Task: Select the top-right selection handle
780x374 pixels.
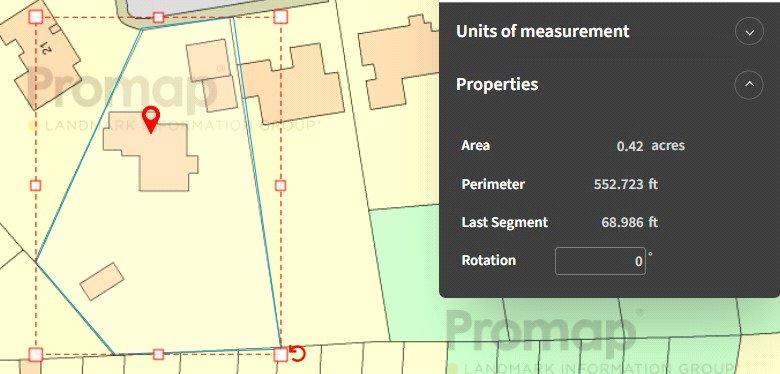Action: (281, 16)
